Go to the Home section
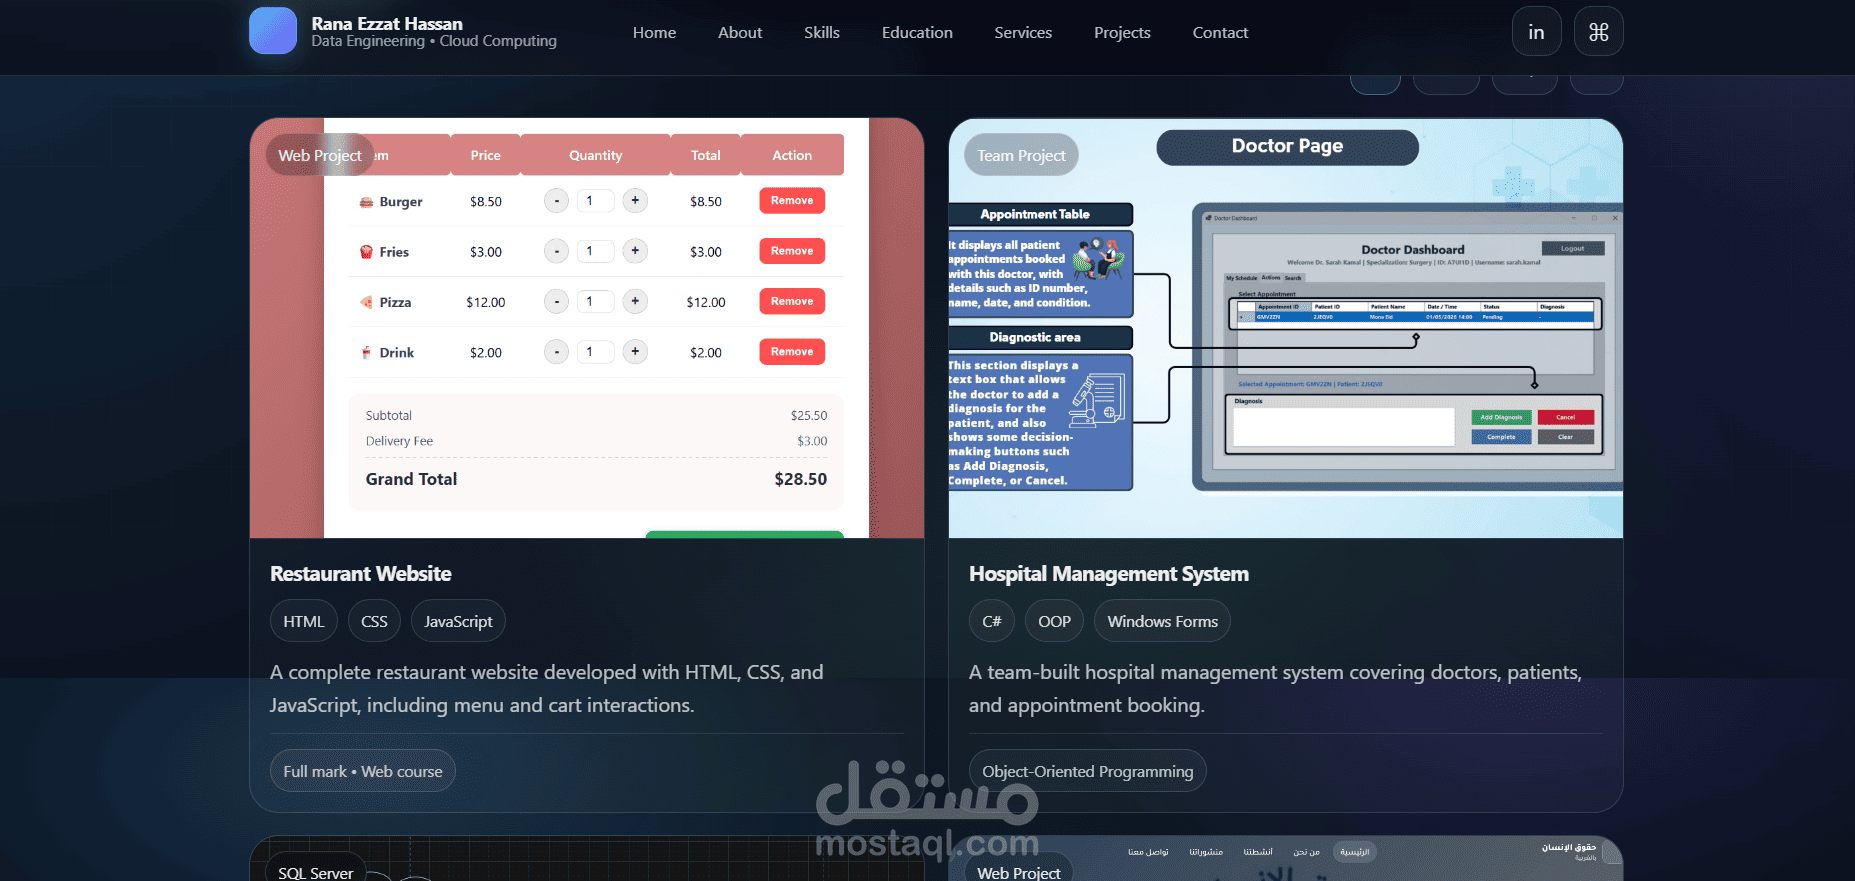Screen dimensions: 1855x881 pos(654,32)
